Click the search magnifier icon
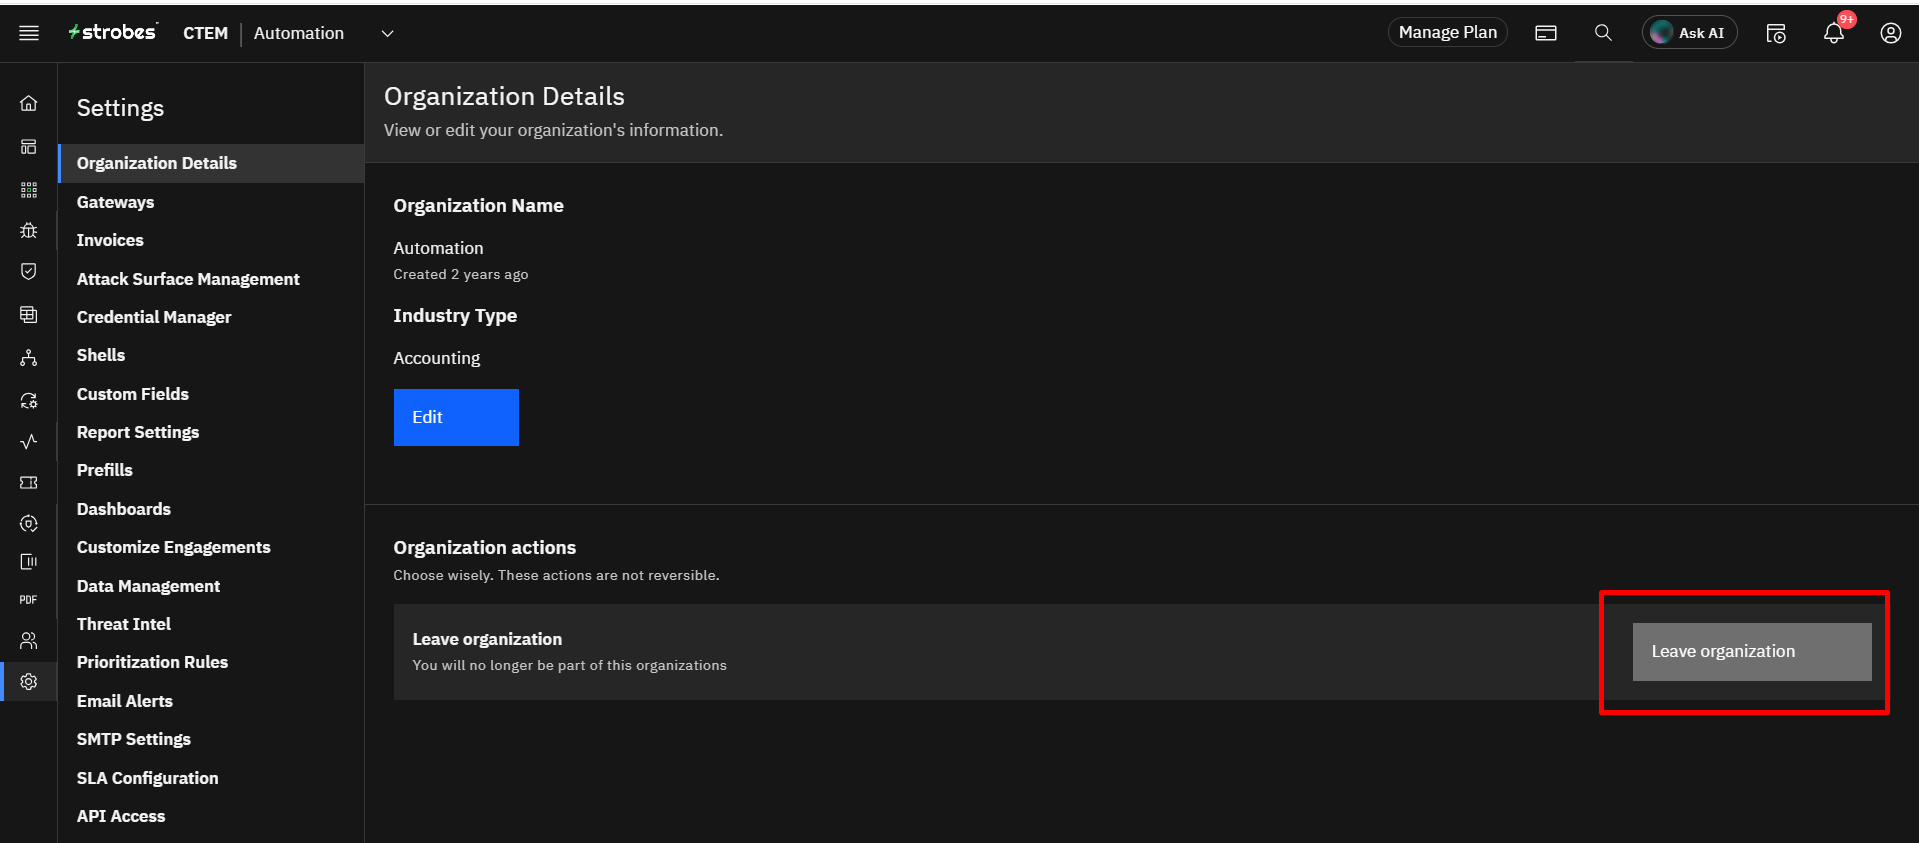The width and height of the screenshot is (1919, 843). point(1603,33)
